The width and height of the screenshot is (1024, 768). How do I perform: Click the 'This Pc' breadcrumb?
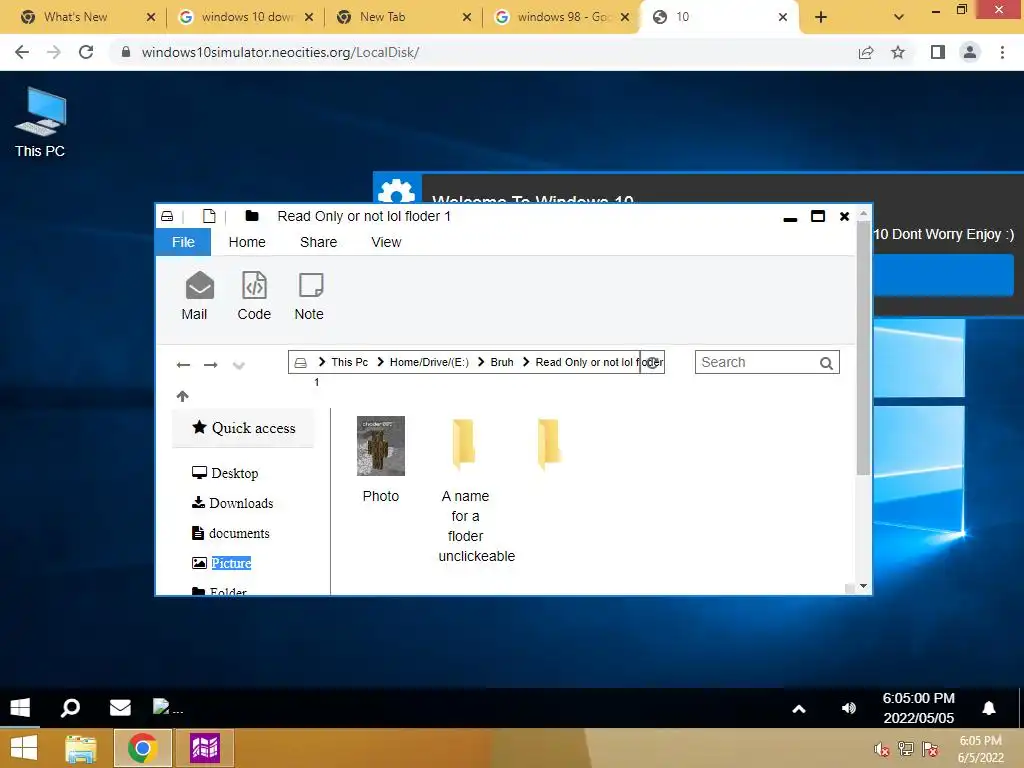coord(349,362)
